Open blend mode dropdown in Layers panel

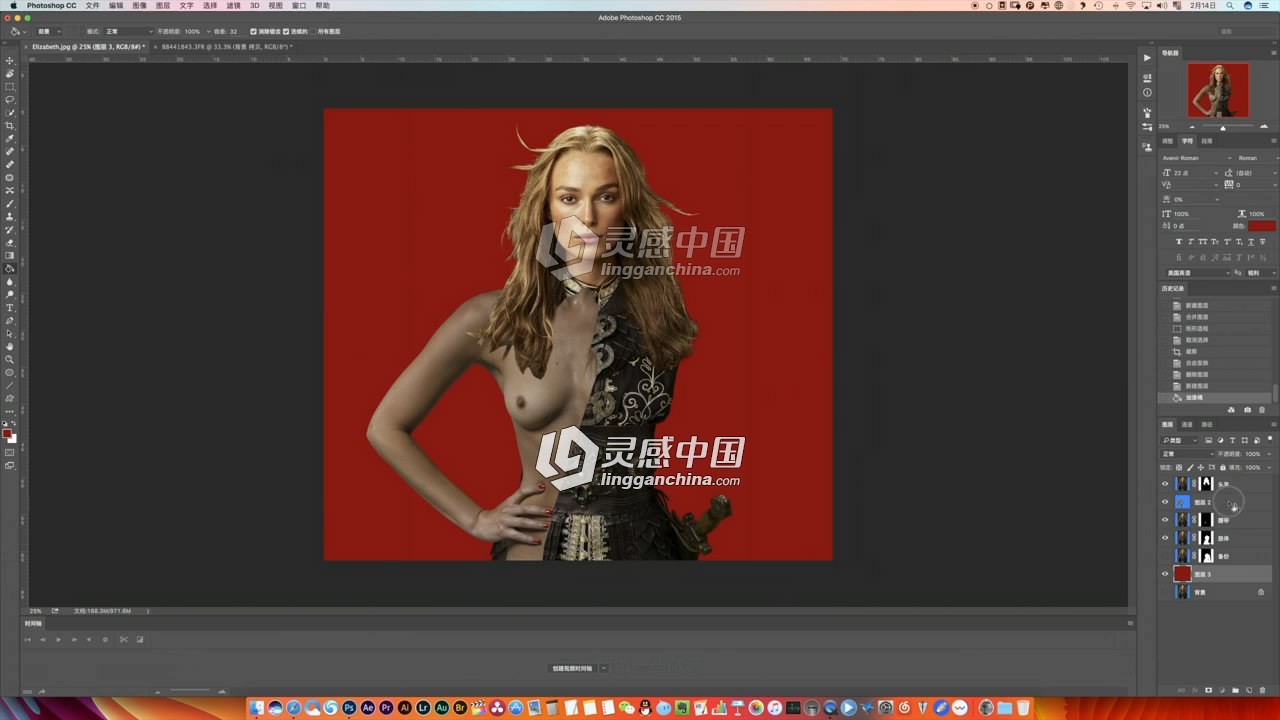pos(1186,454)
